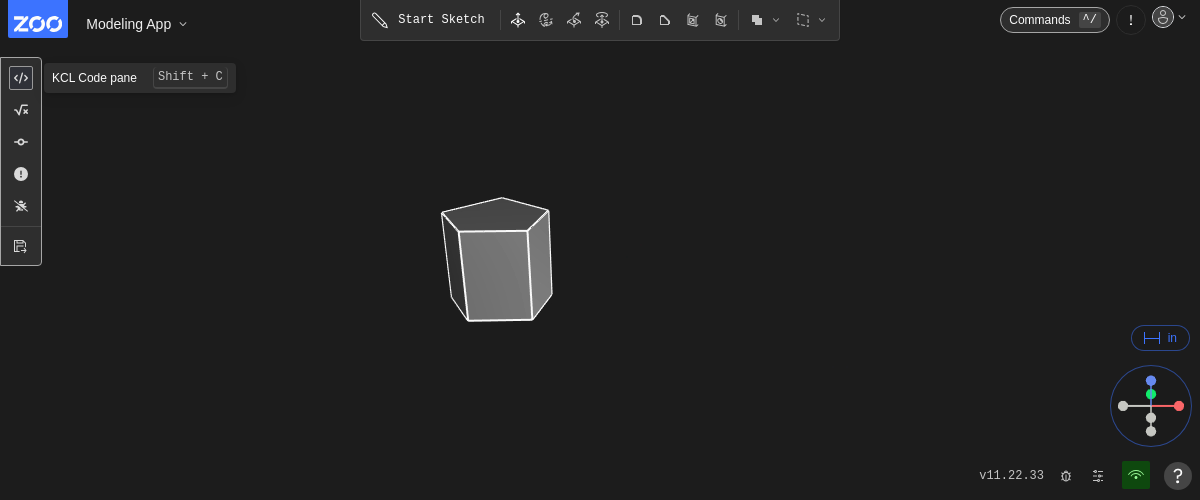The image size is (1200, 500).
Task: Open the Commands palette button
Action: tap(1054, 20)
